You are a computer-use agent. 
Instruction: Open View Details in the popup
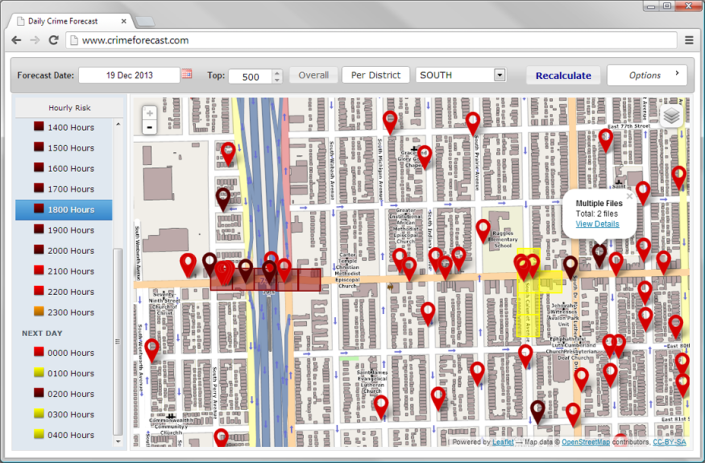tap(597, 223)
